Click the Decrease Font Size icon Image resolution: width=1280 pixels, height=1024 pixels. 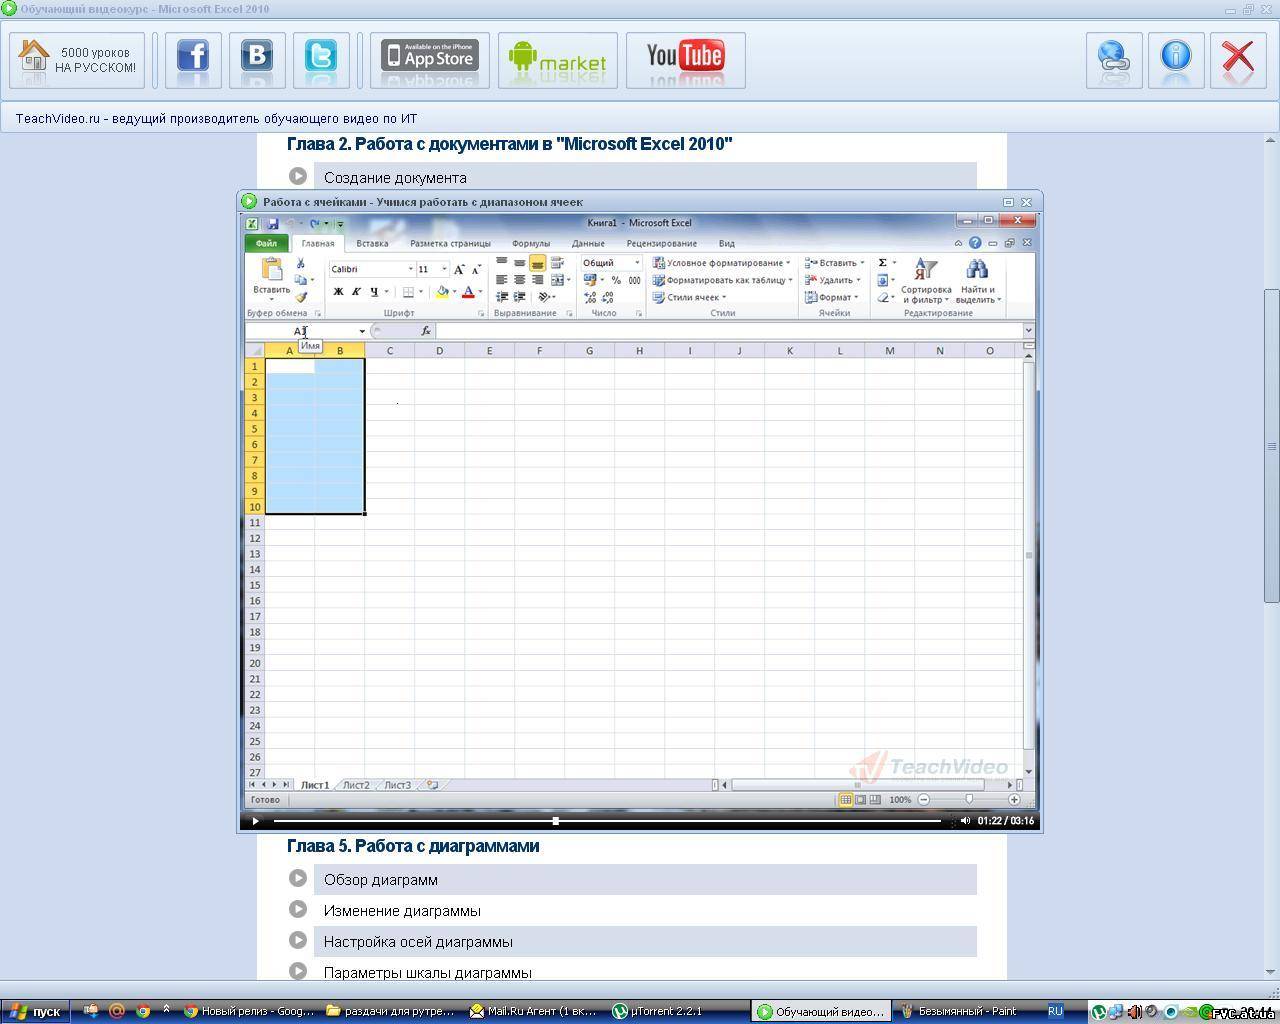(476, 269)
